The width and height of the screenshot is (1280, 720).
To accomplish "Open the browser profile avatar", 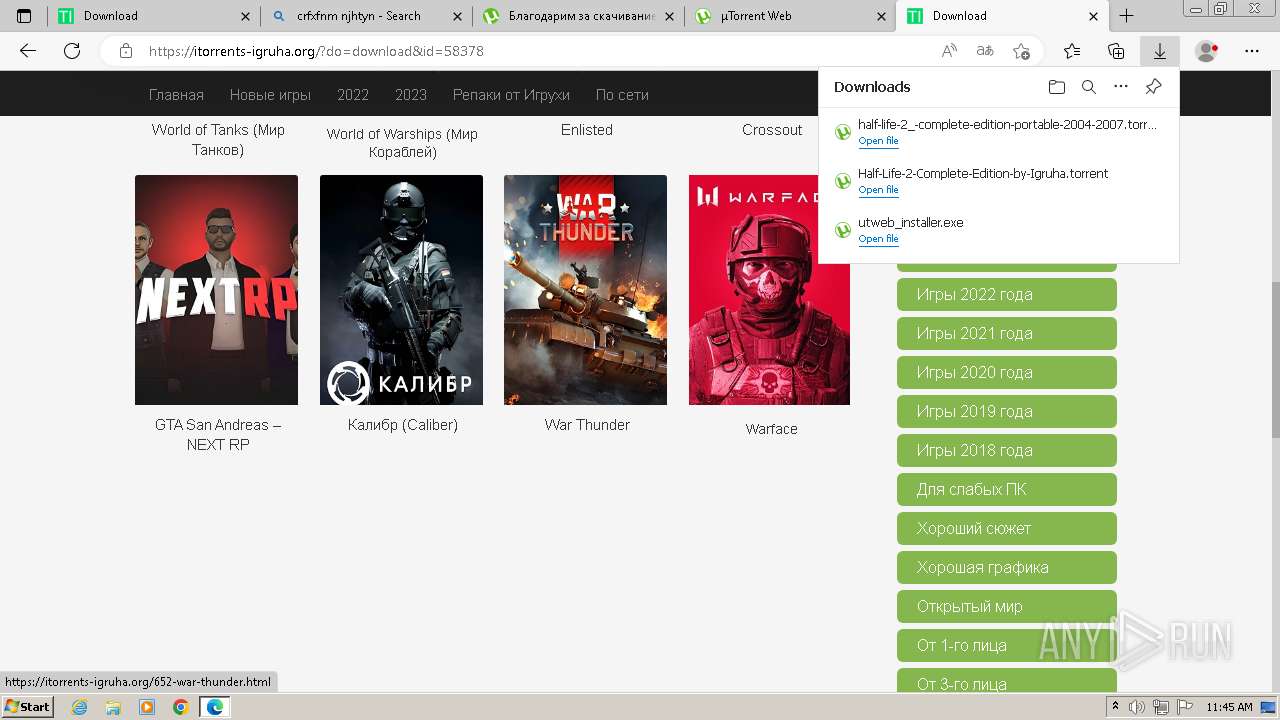I will (x=1207, y=51).
